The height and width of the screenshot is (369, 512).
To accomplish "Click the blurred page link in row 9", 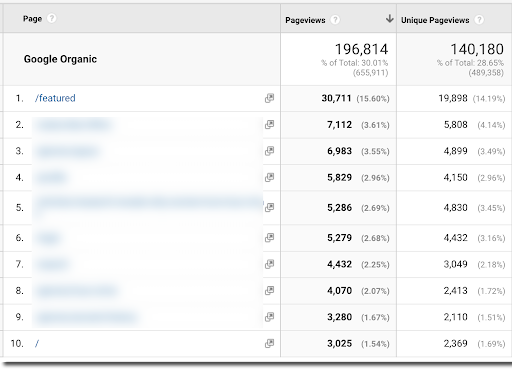I will pyautogui.click(x=87, y=317).
